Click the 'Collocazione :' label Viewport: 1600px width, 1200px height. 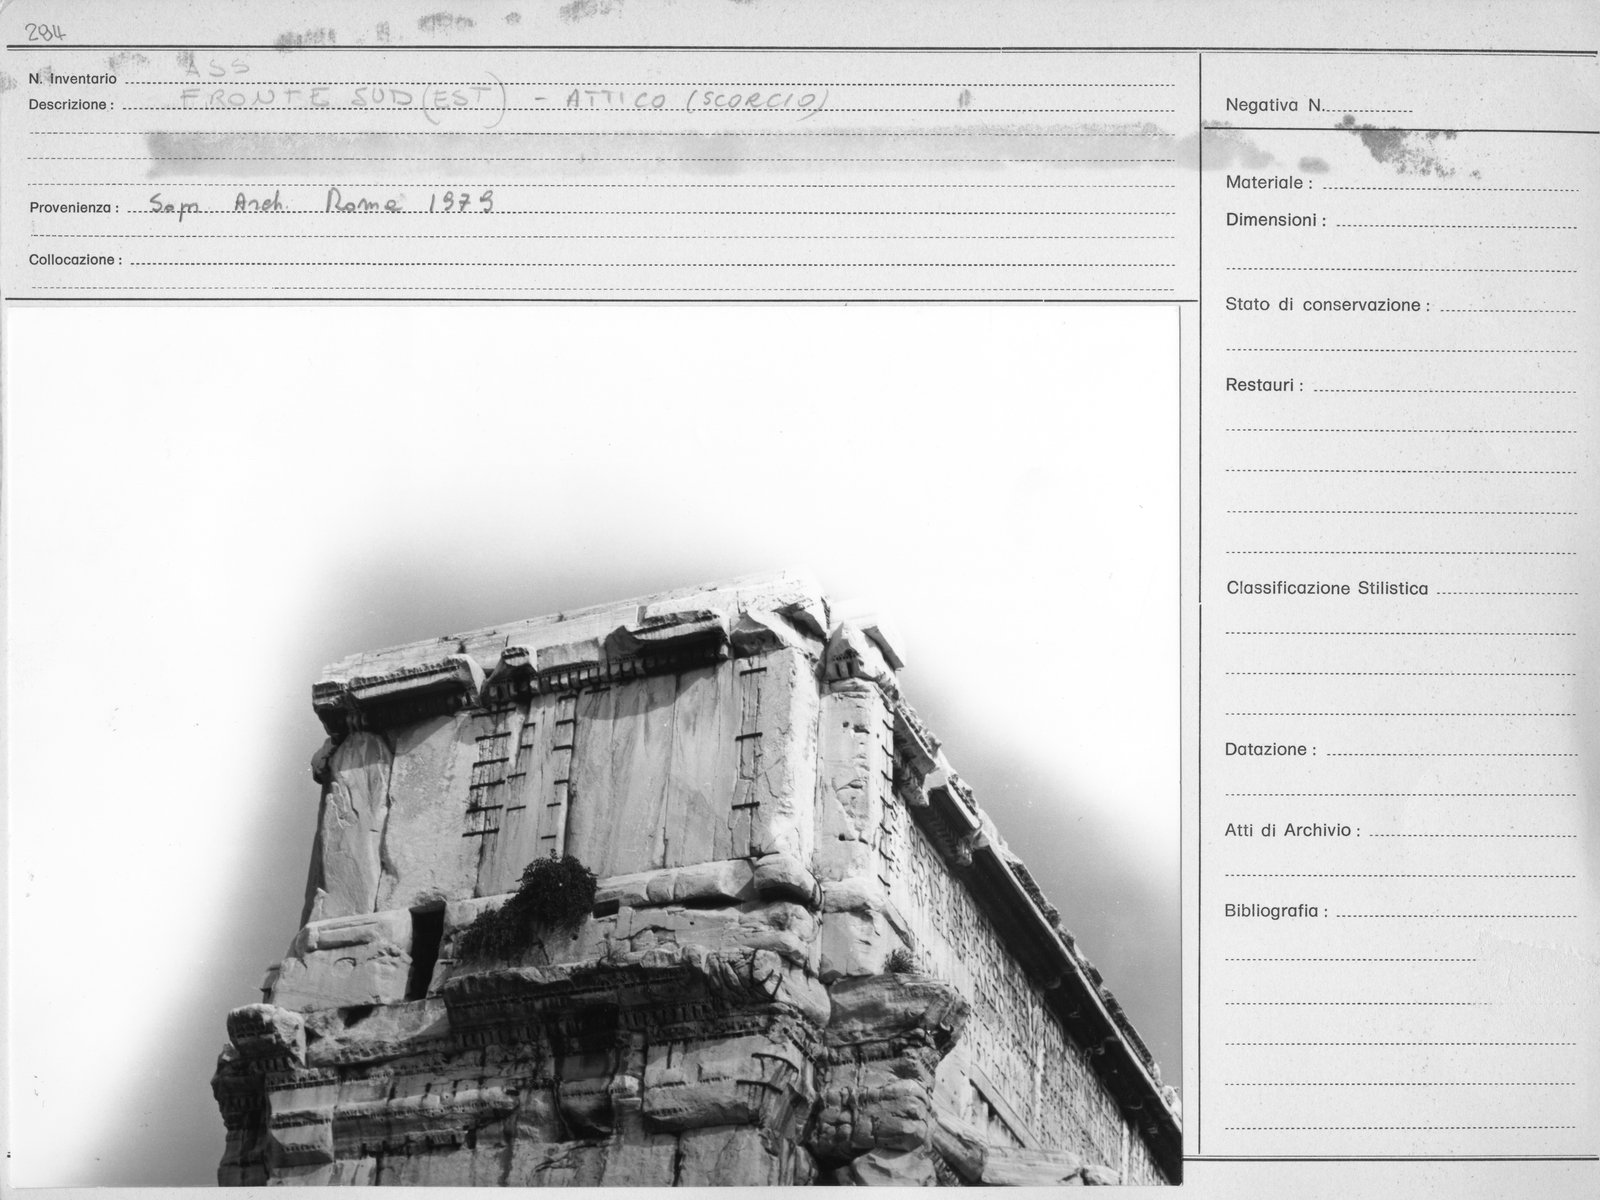pos(75,260)
